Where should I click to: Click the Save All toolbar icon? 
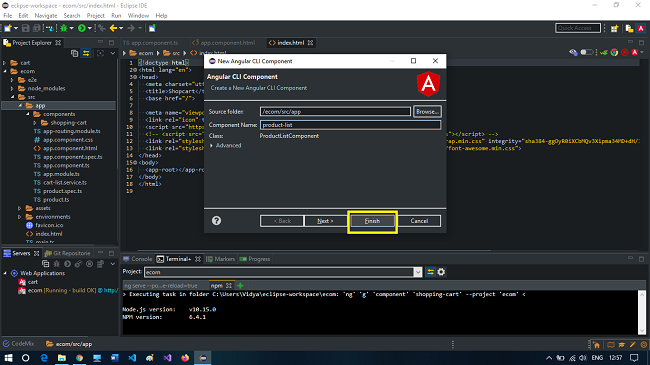coord(36,28)
